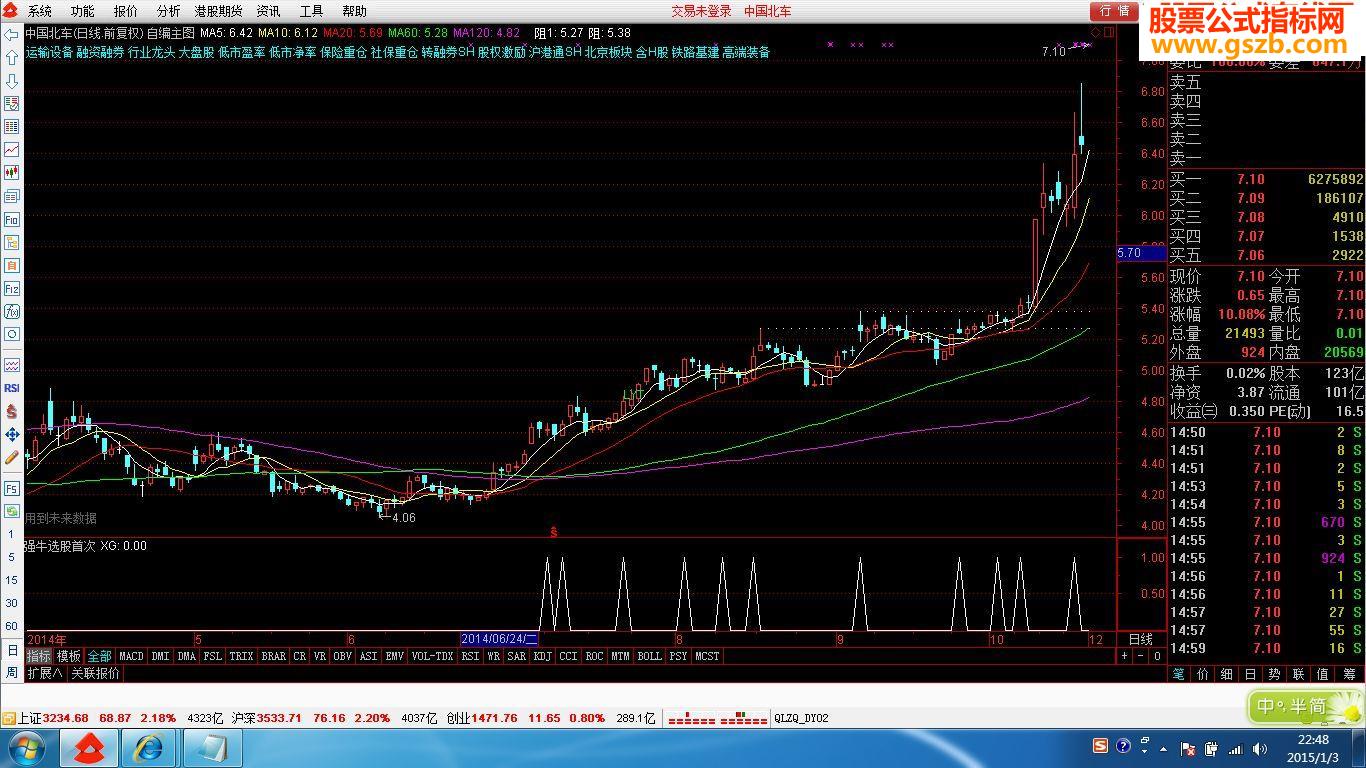This screenshot has width=1366, height=768.
Task: Click the up arrow icon in left sidebar
Action: coord(12,57)
